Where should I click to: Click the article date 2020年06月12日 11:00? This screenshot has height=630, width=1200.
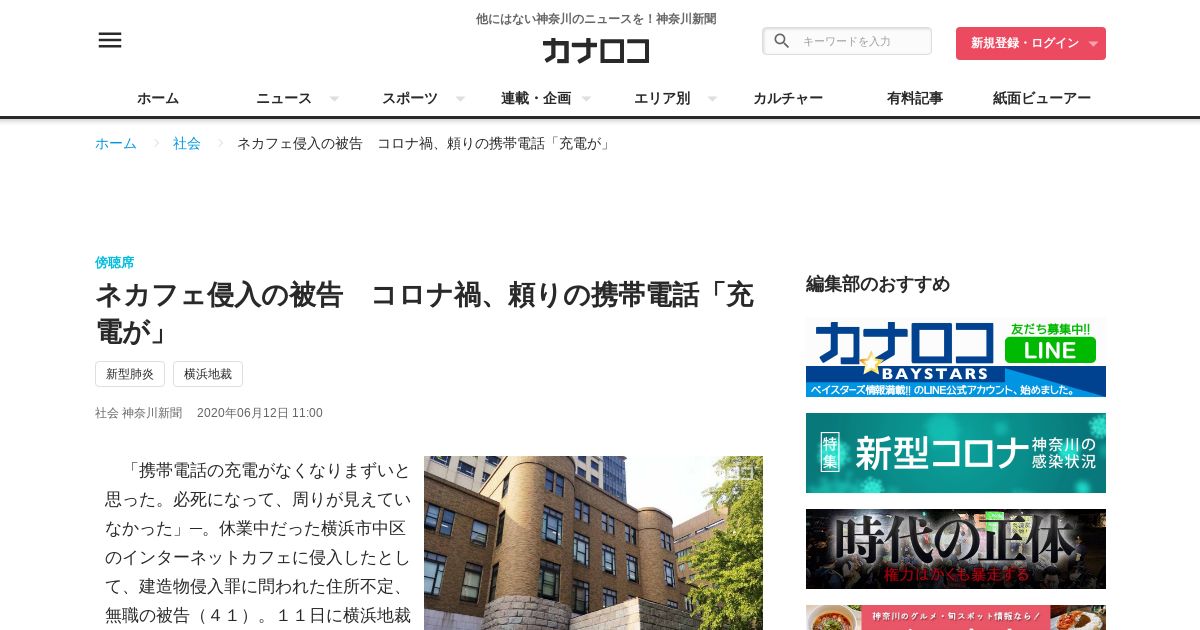coord(260,413)
